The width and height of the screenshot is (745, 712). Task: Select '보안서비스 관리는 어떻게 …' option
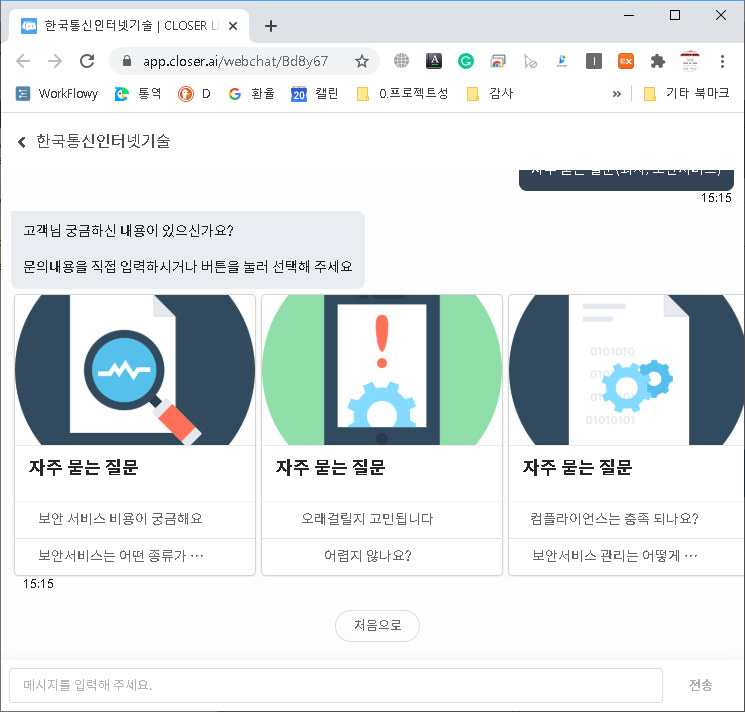627,556
